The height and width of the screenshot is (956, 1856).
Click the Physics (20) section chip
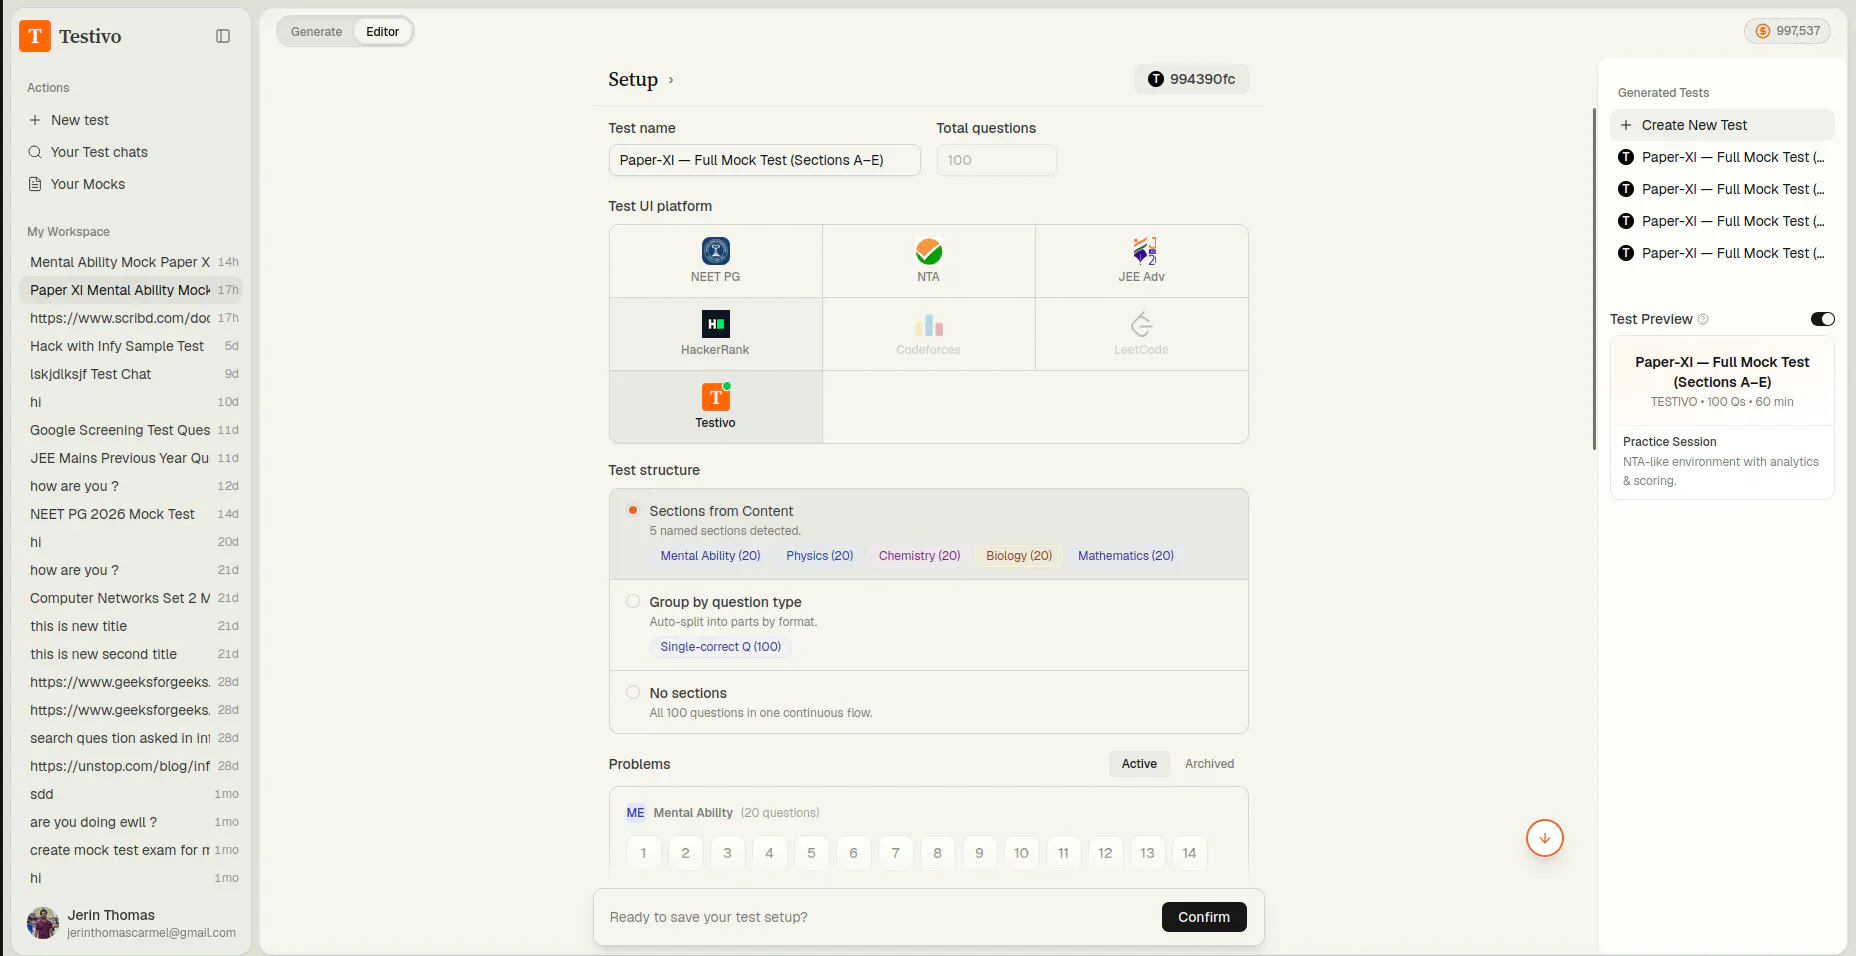click(x=819, y=556)
